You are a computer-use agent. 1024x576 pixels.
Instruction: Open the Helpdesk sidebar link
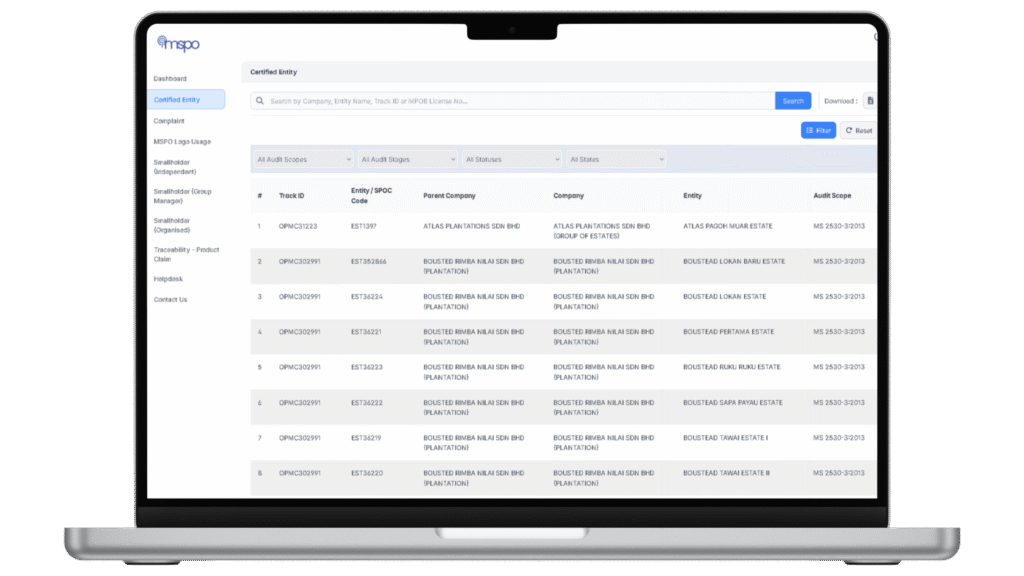(x=168, y=279)
